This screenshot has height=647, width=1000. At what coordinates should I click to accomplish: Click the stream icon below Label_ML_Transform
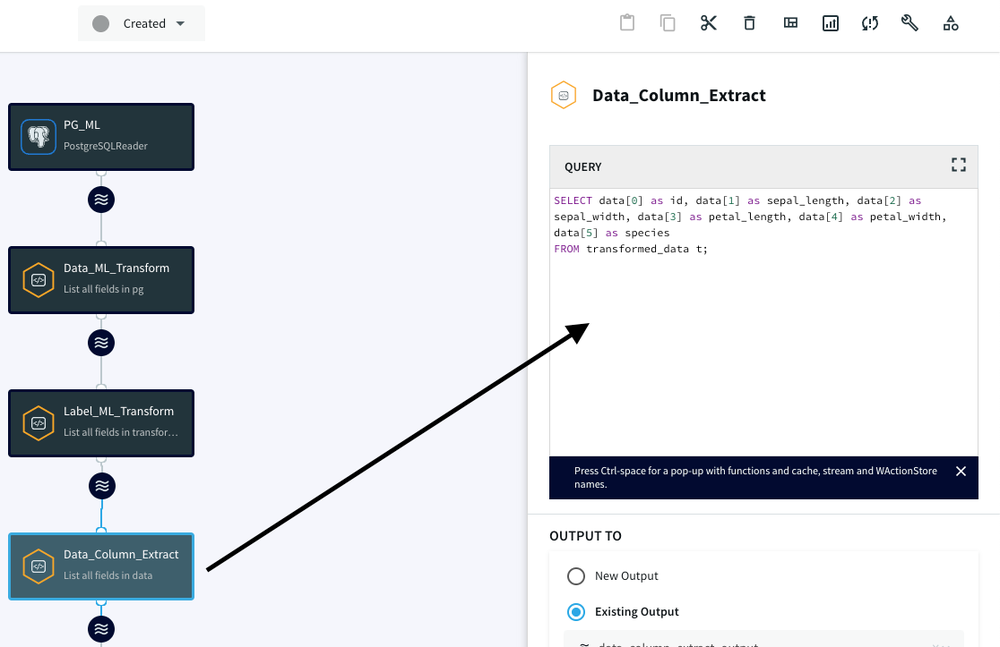(x=102, y=486)
